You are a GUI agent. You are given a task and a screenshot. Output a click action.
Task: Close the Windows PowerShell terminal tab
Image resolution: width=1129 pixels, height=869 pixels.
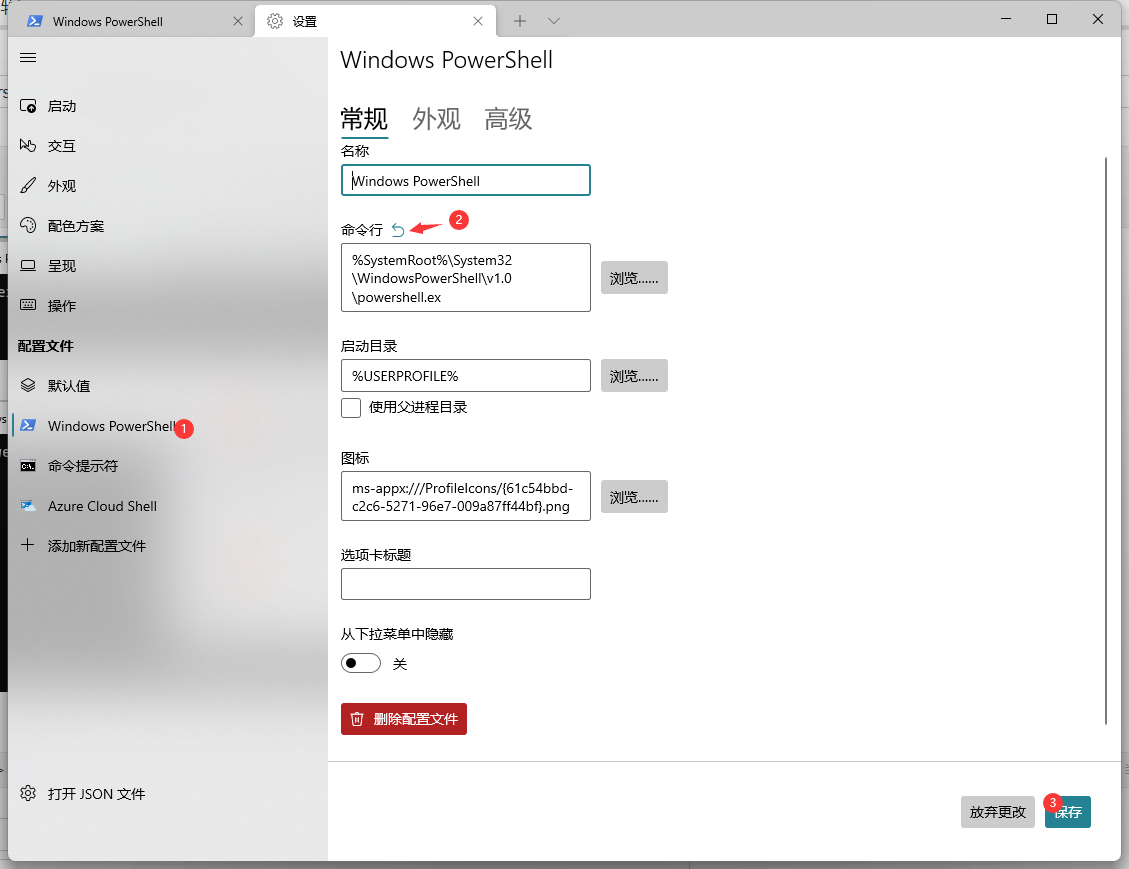pos(238,22)
